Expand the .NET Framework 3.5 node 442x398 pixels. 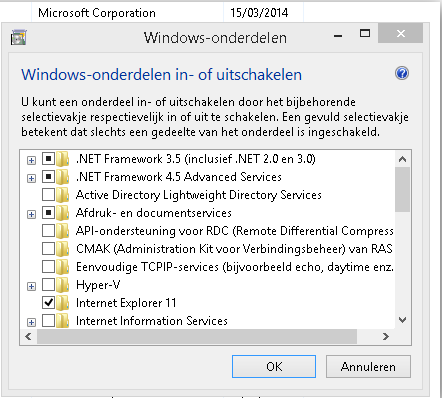[31, 161]
